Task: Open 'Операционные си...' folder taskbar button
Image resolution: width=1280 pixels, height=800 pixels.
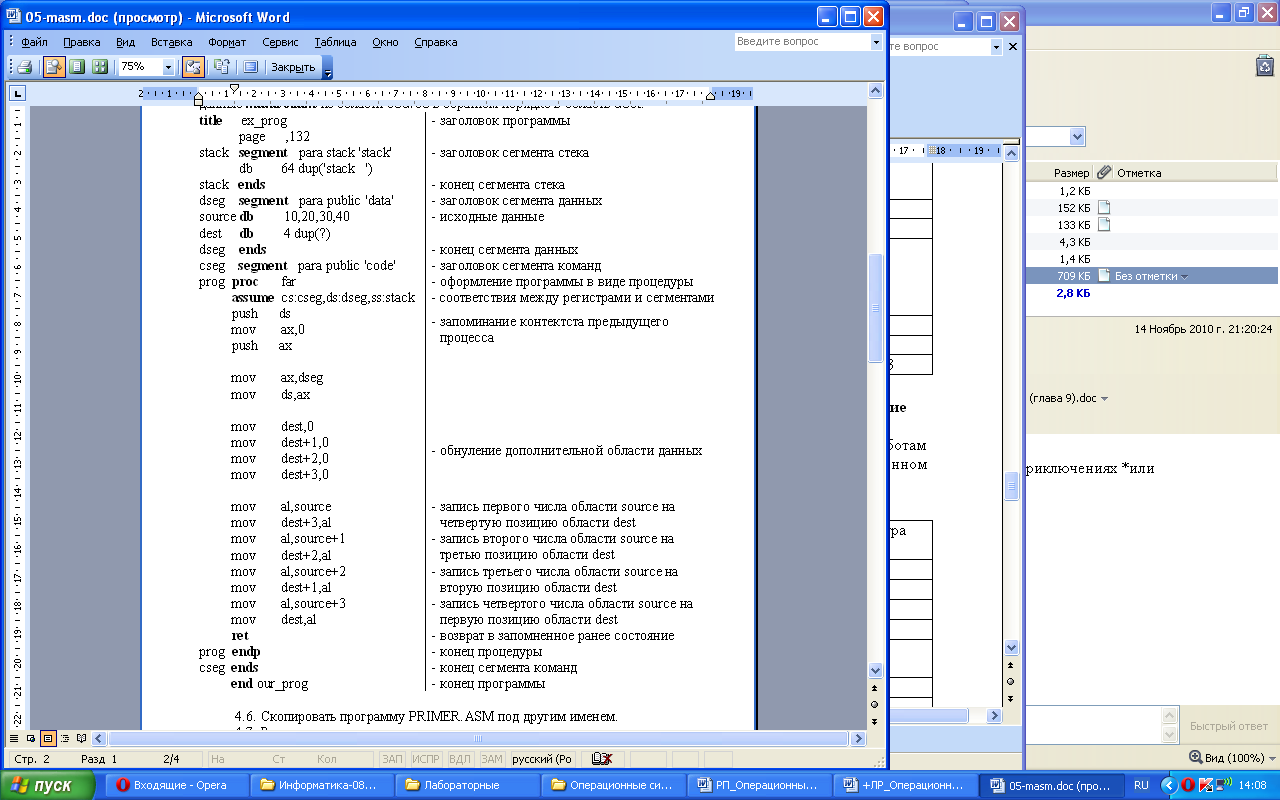Action: (x=614, y=785)
